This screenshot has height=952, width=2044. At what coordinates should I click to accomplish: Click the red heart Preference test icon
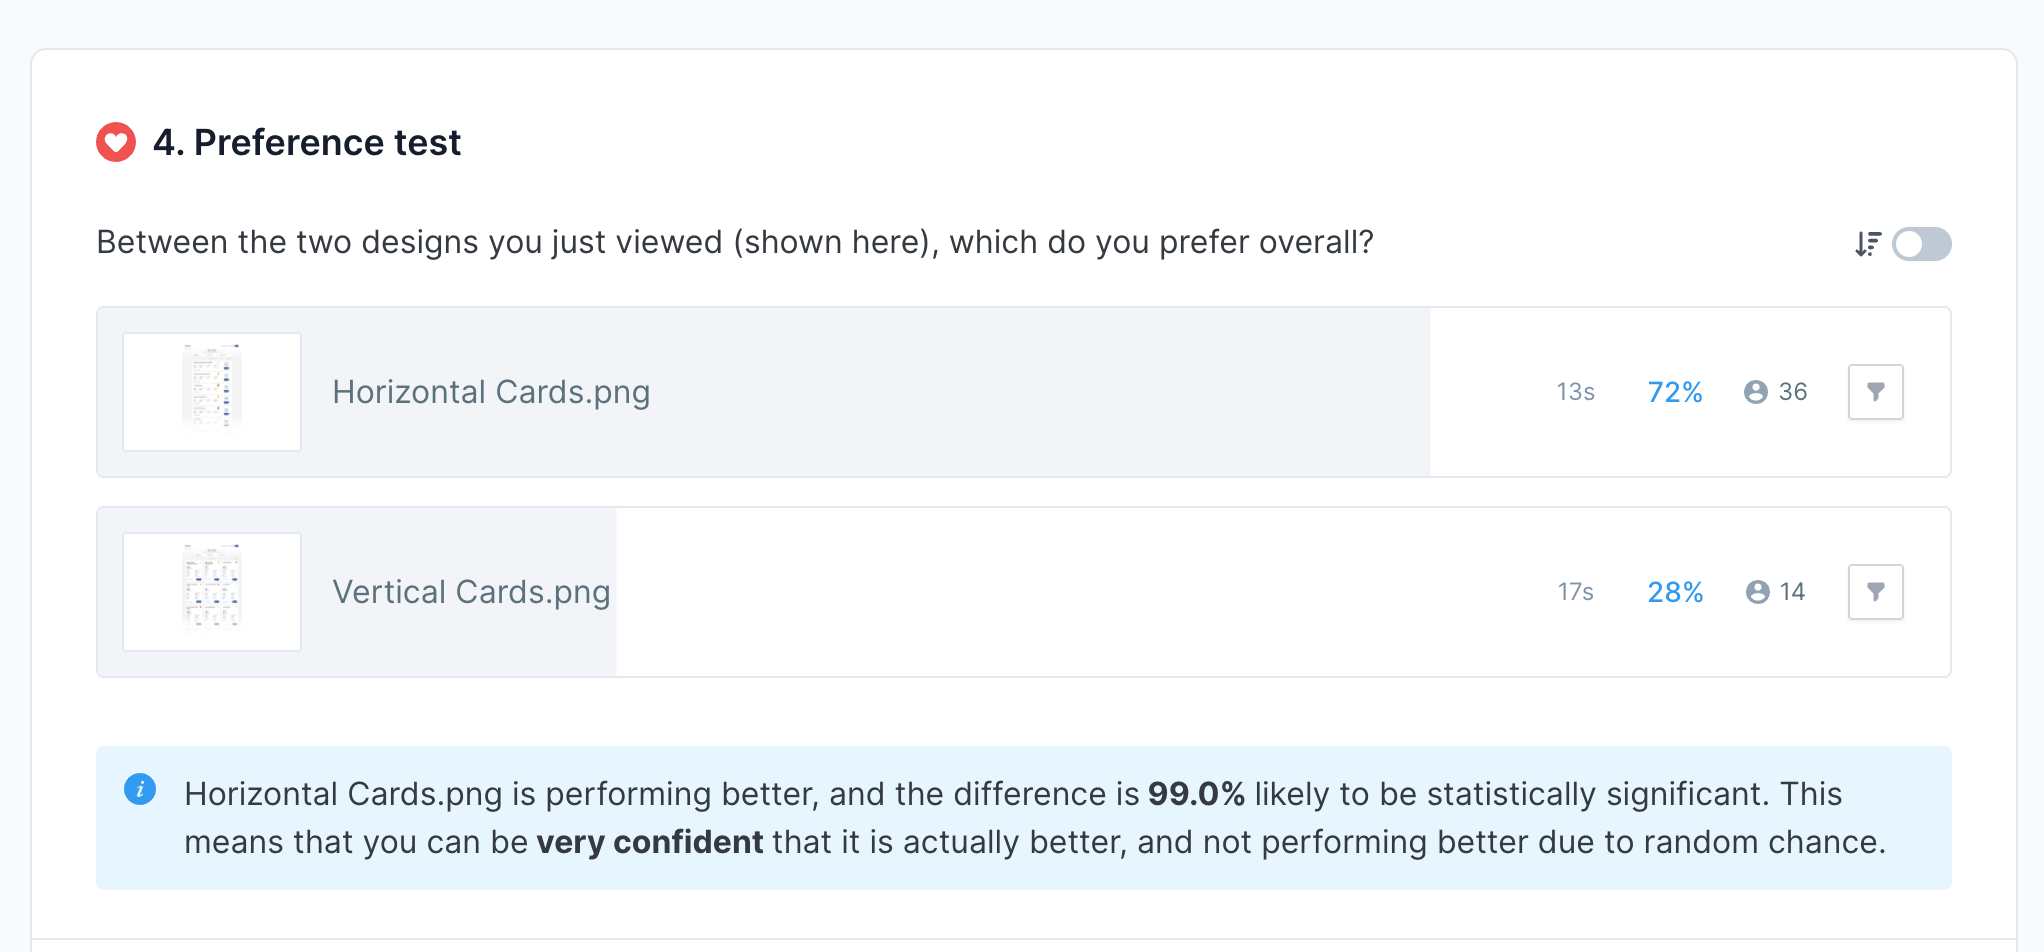pyautogui.click(x=116, y=142)
